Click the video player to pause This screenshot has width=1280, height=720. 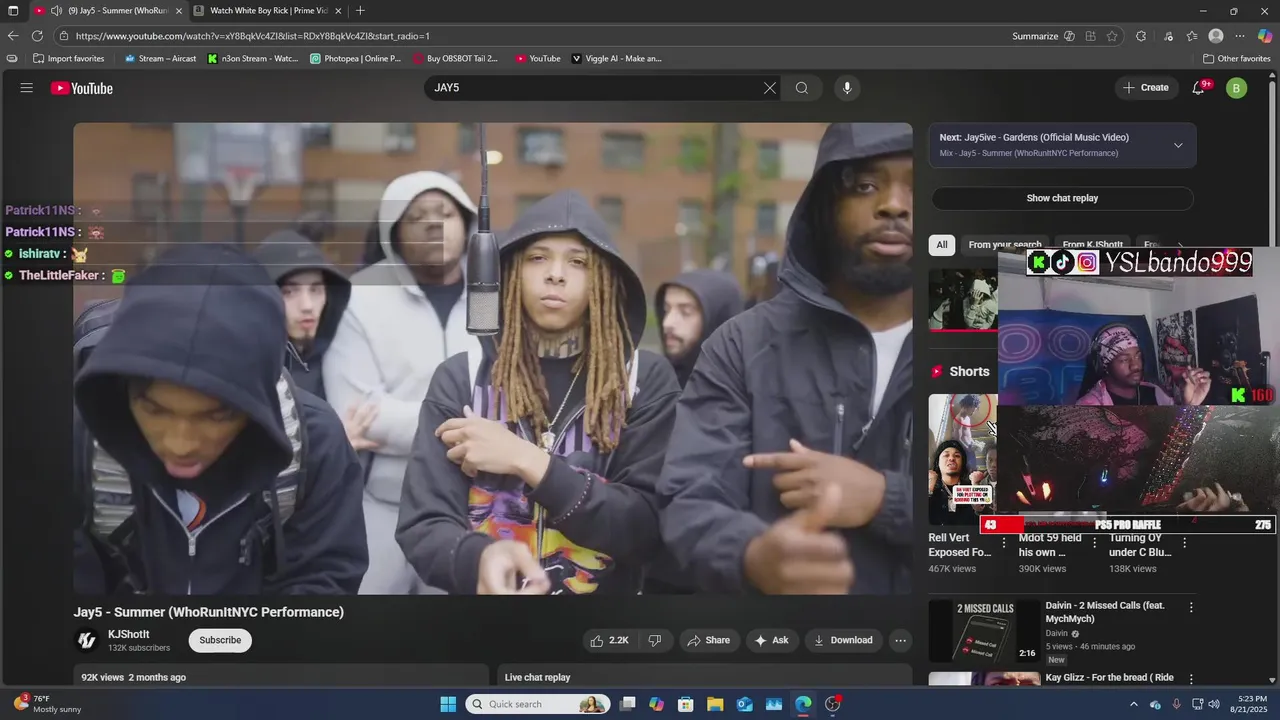pos(492,358)
